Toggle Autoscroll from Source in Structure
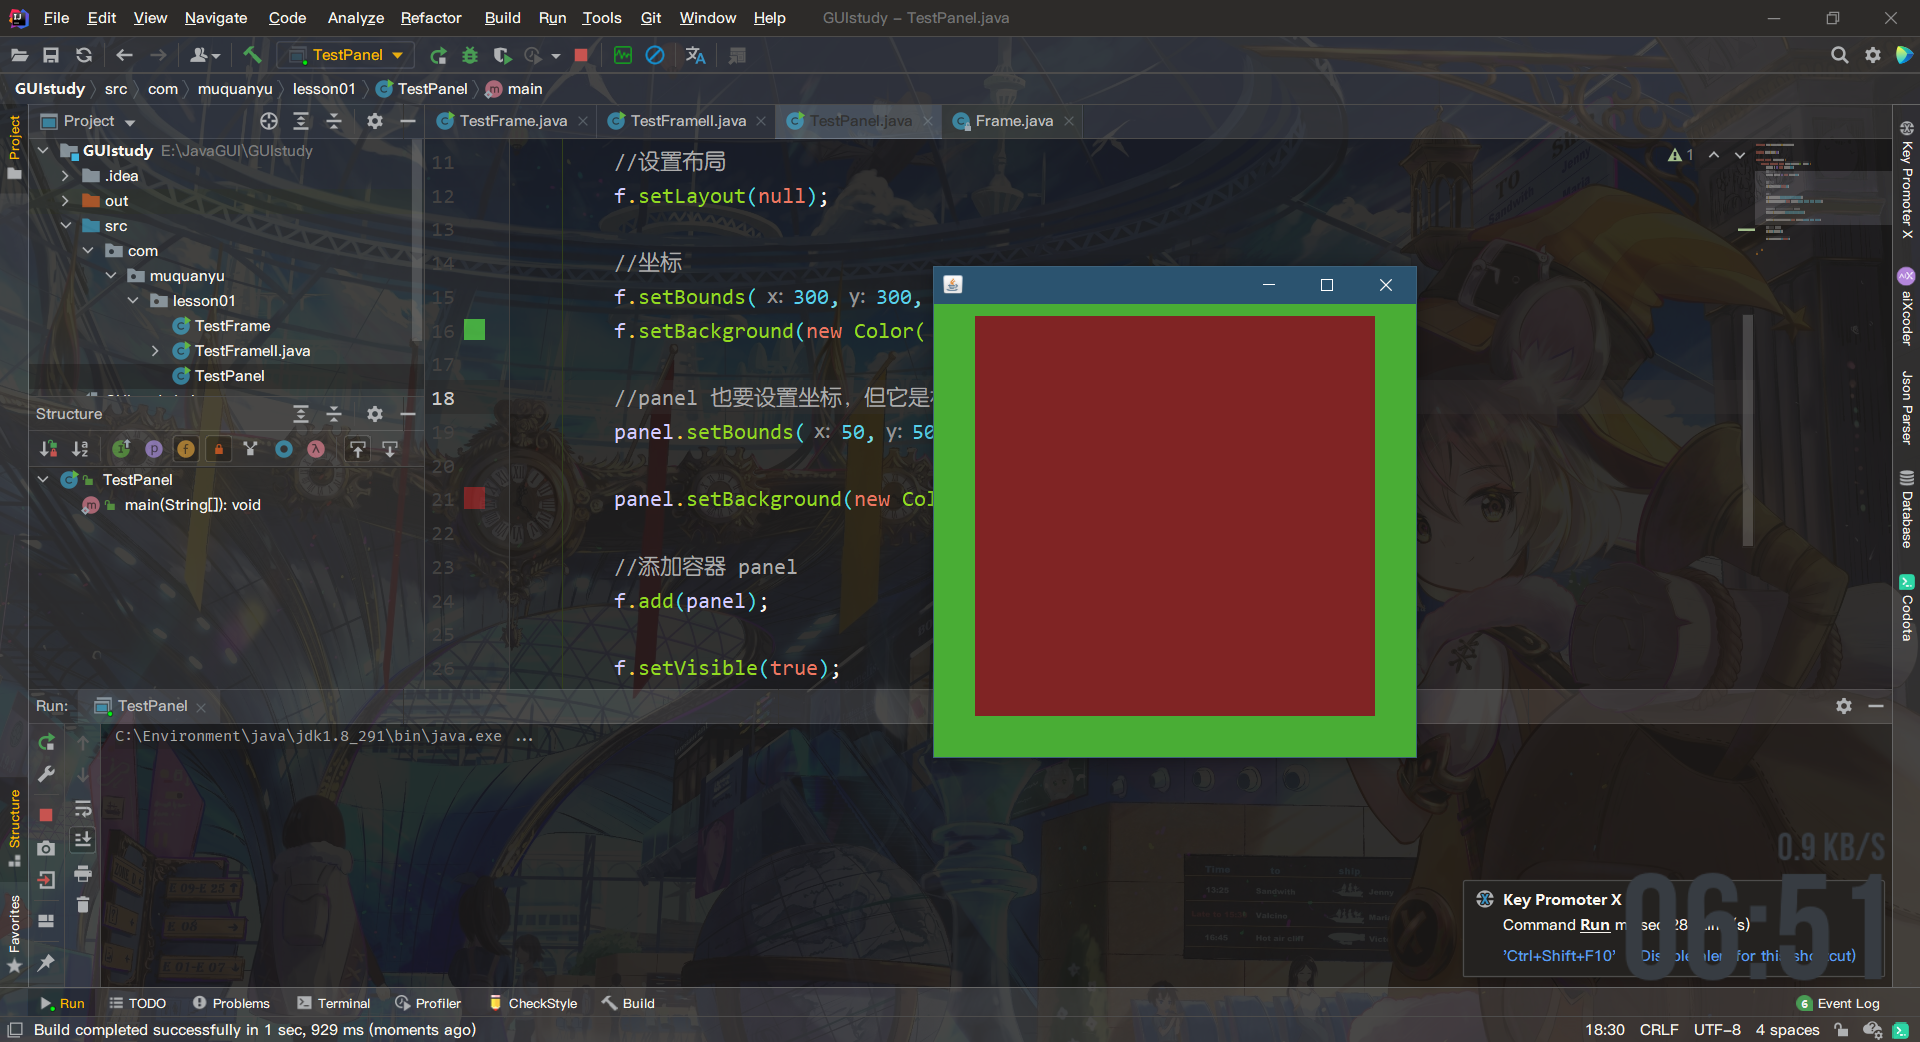This screenshot has width=1920, height=1042. tap(390, 449)
